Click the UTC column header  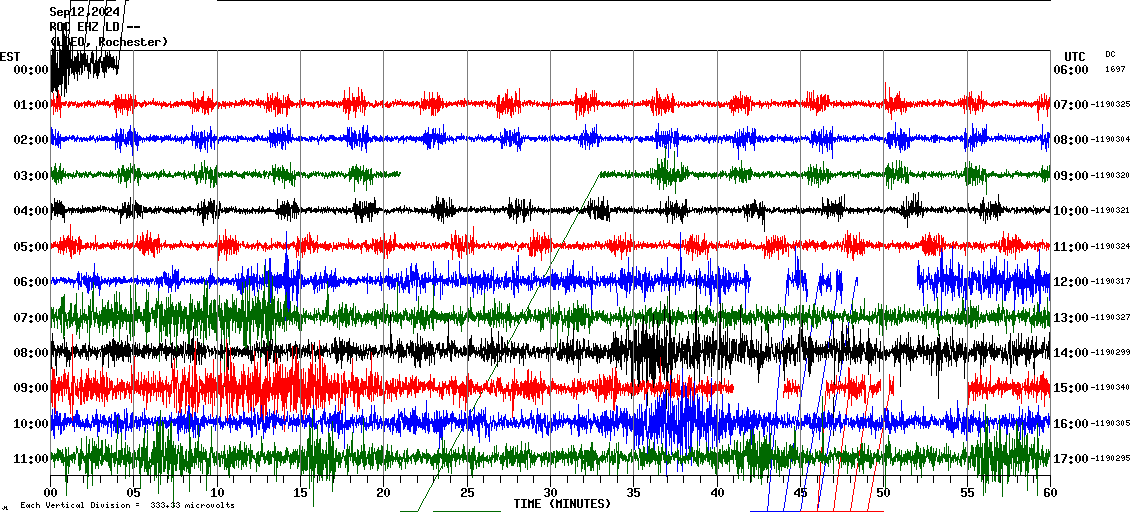[x=1074, y=56]
